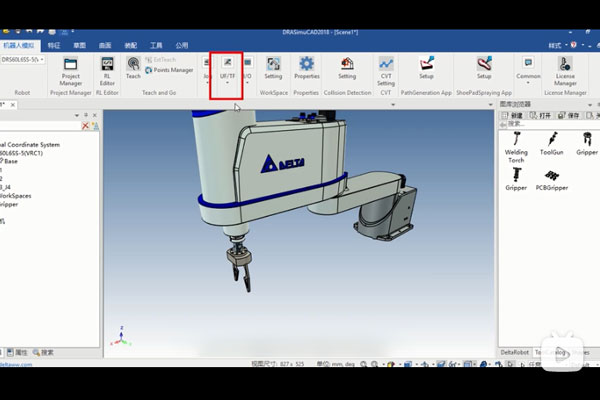Switch to the 特征 ribbon tab

tap(54, 46)
